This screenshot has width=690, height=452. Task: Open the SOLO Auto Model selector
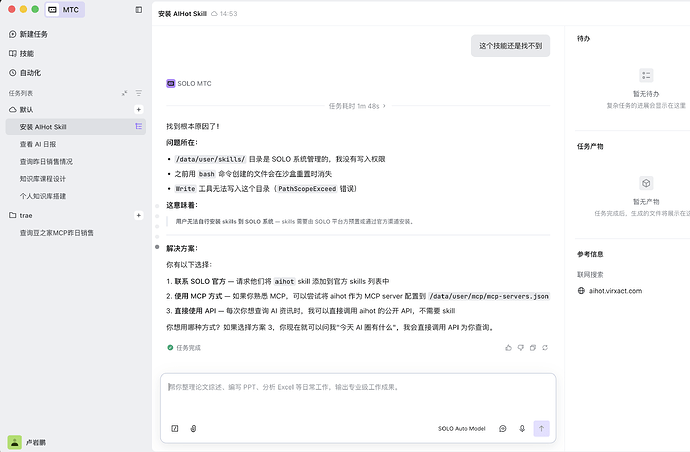[462, 429]
